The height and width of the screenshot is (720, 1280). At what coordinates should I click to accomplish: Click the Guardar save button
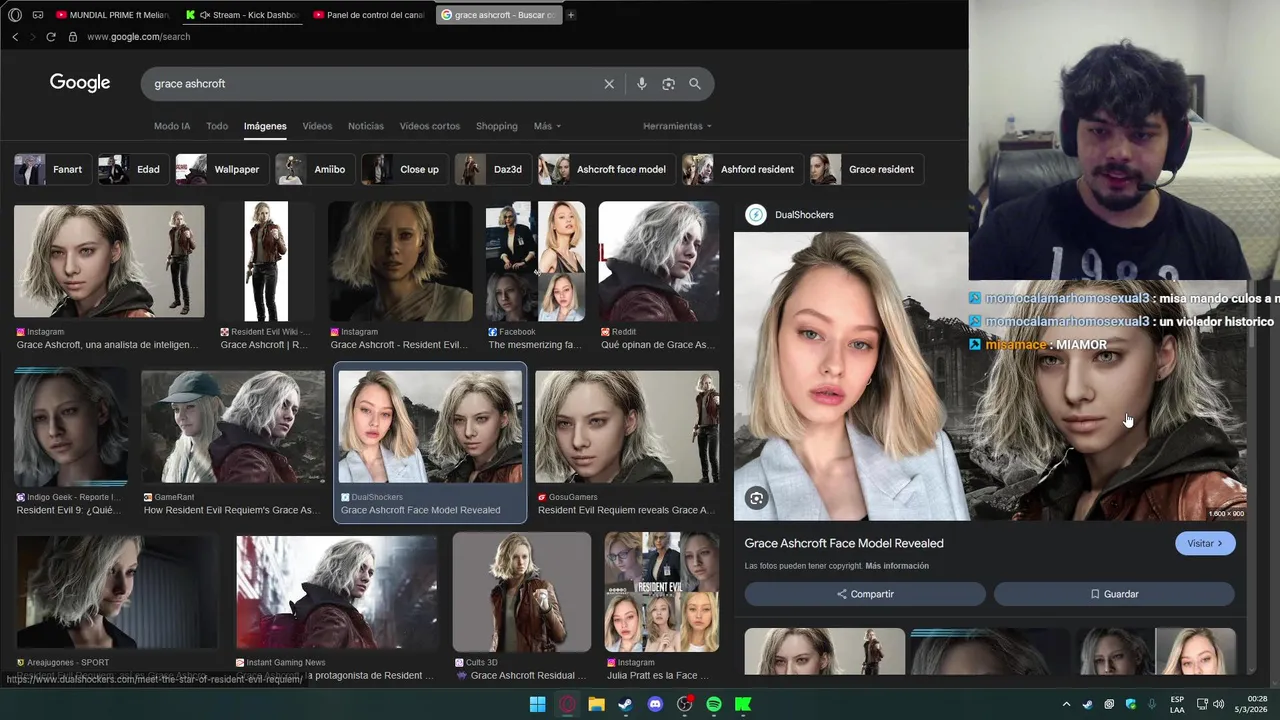[x=1114, y=594]
